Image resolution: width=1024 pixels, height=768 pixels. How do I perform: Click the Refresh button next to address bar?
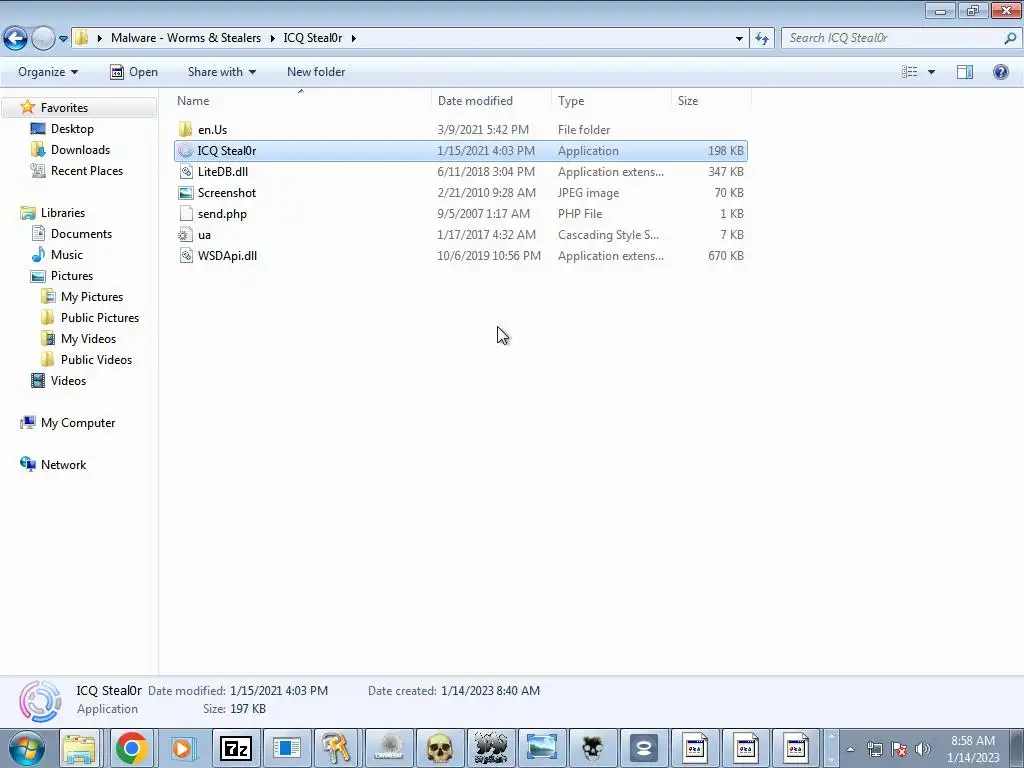coord(761,38)
